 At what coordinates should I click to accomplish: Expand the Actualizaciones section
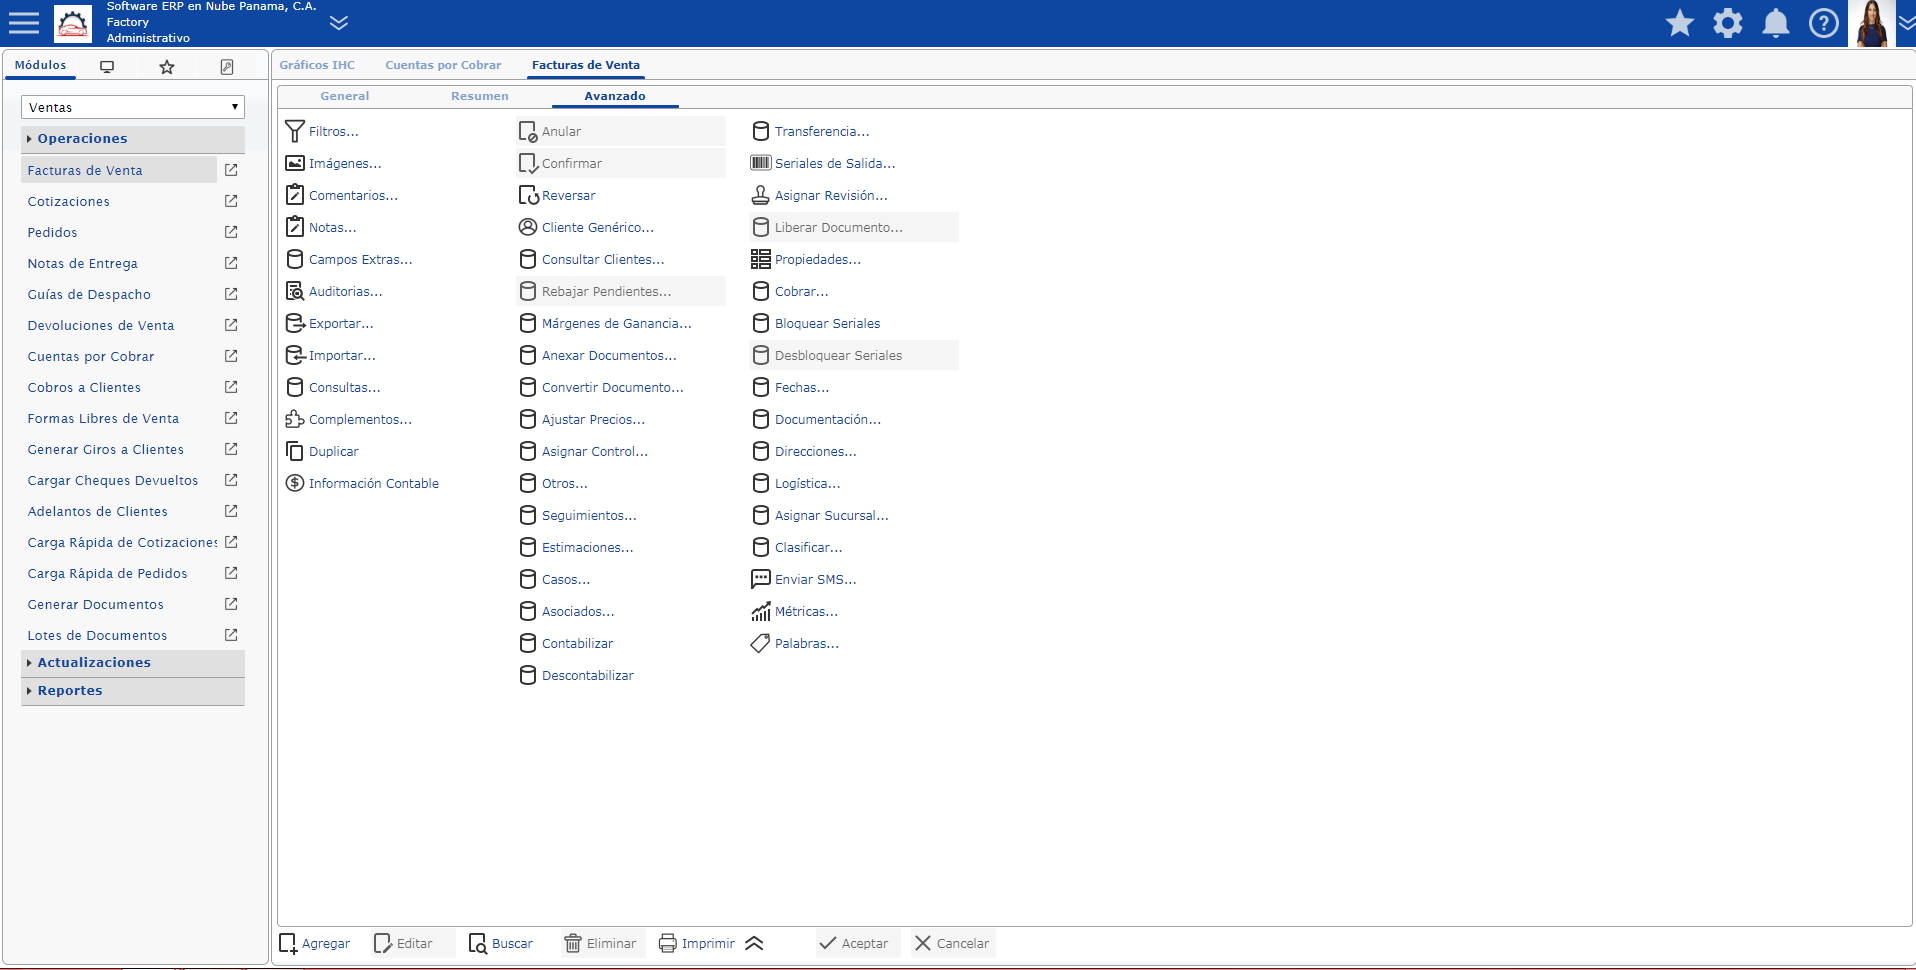[x=94, y=662]
